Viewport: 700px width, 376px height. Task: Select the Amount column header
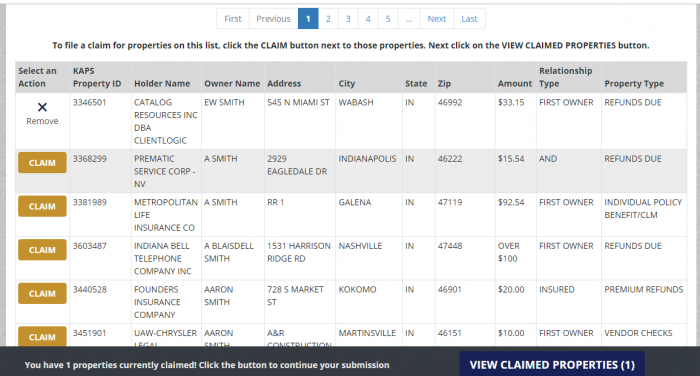515,84
